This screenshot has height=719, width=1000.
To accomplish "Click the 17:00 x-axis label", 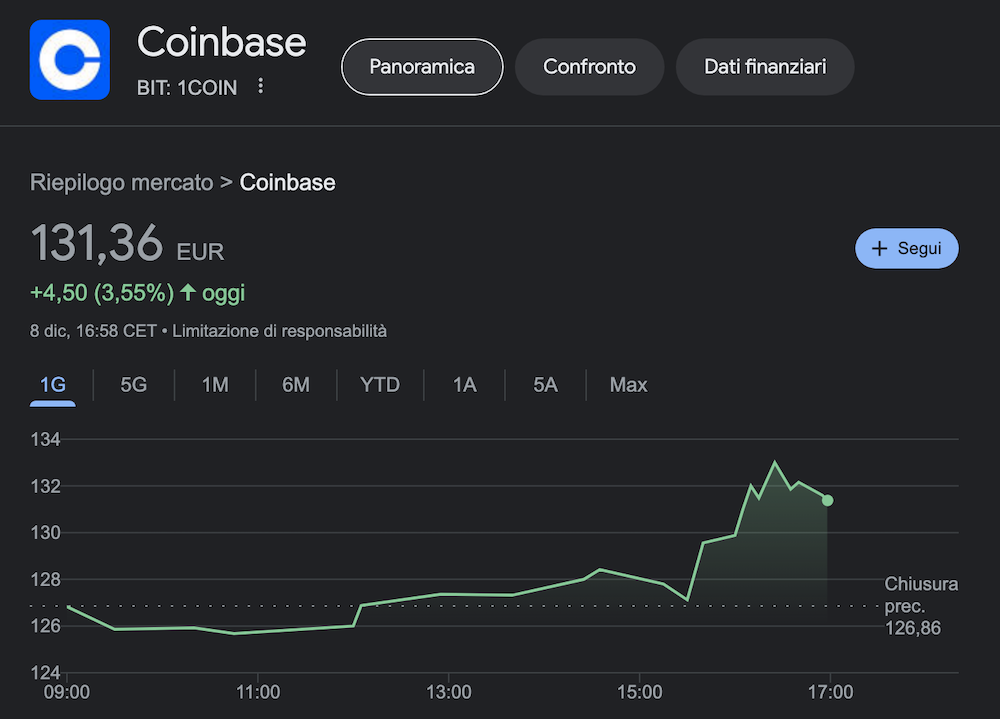I will 830,692.
